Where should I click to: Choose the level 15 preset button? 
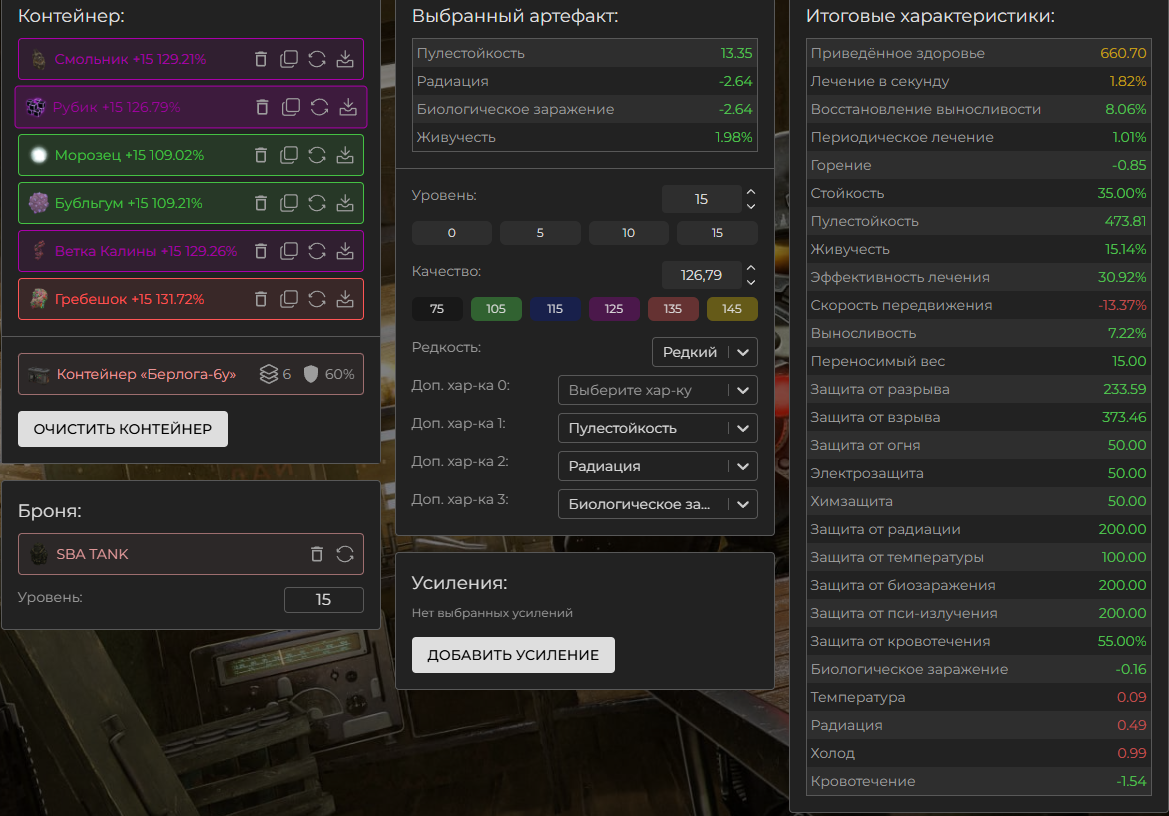coord(717,233)
